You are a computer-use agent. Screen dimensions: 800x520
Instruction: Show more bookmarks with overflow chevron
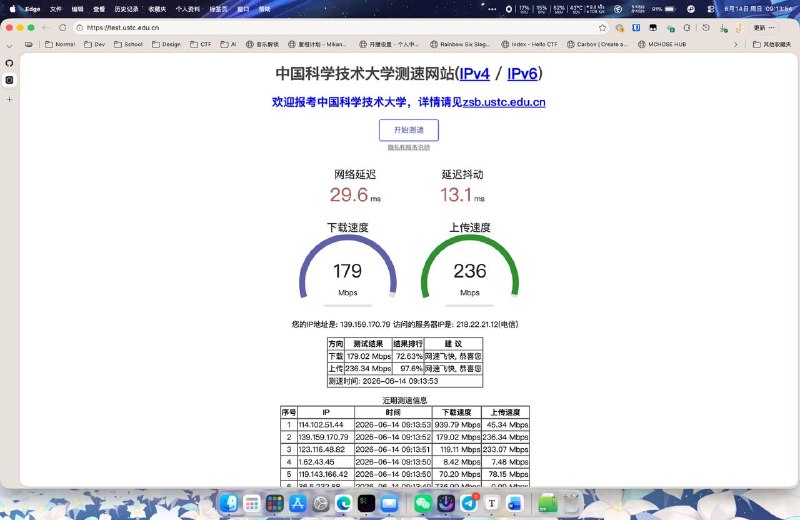coord(735,44)
